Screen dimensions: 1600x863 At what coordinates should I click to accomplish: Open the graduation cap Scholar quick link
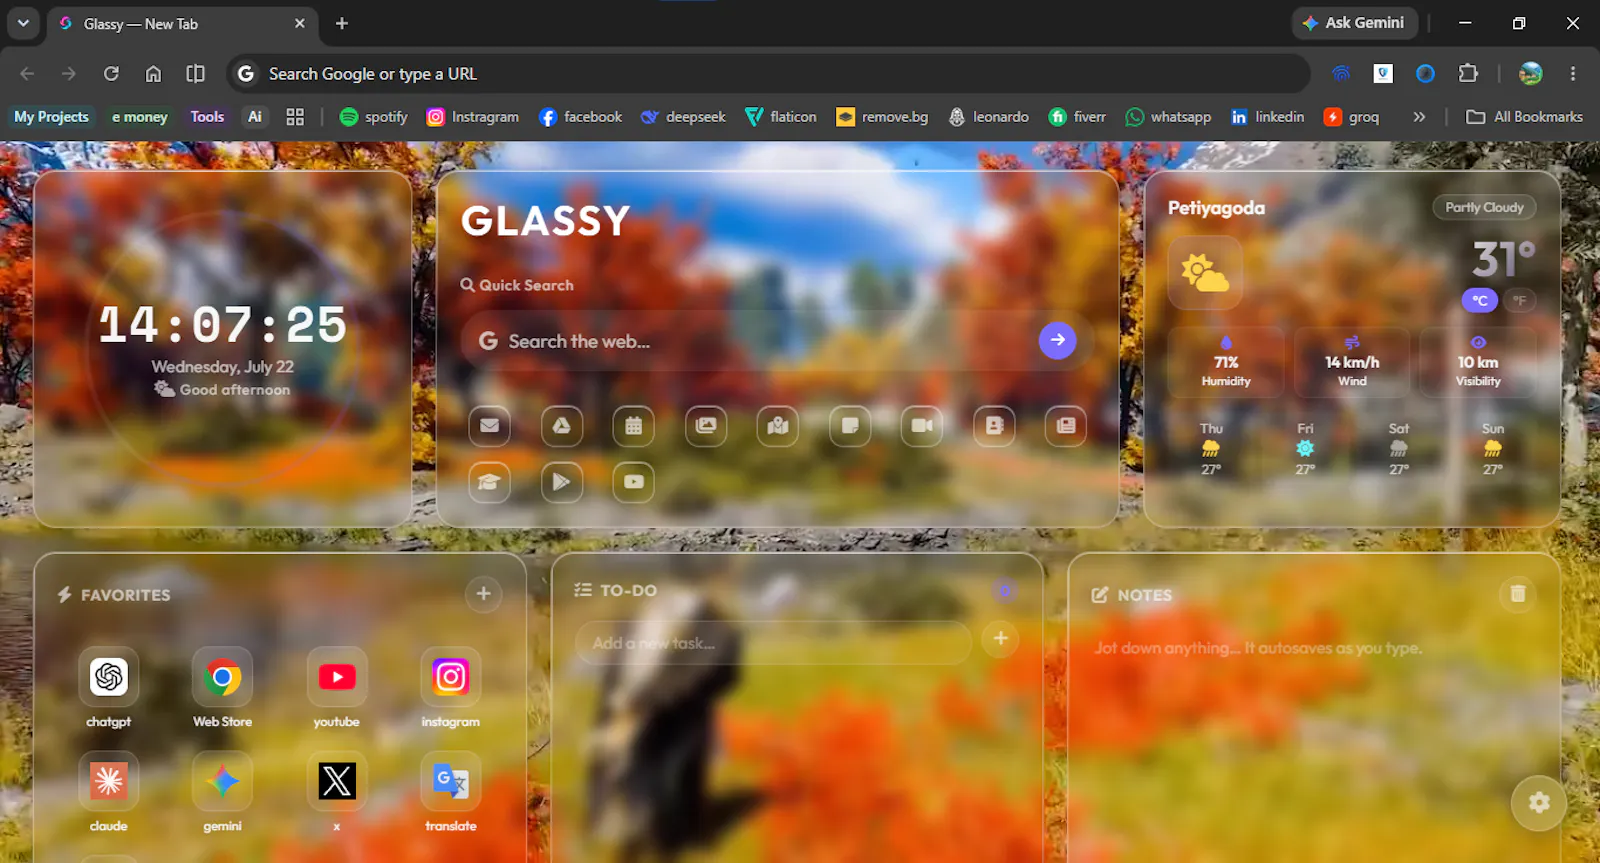click(490, 482)
